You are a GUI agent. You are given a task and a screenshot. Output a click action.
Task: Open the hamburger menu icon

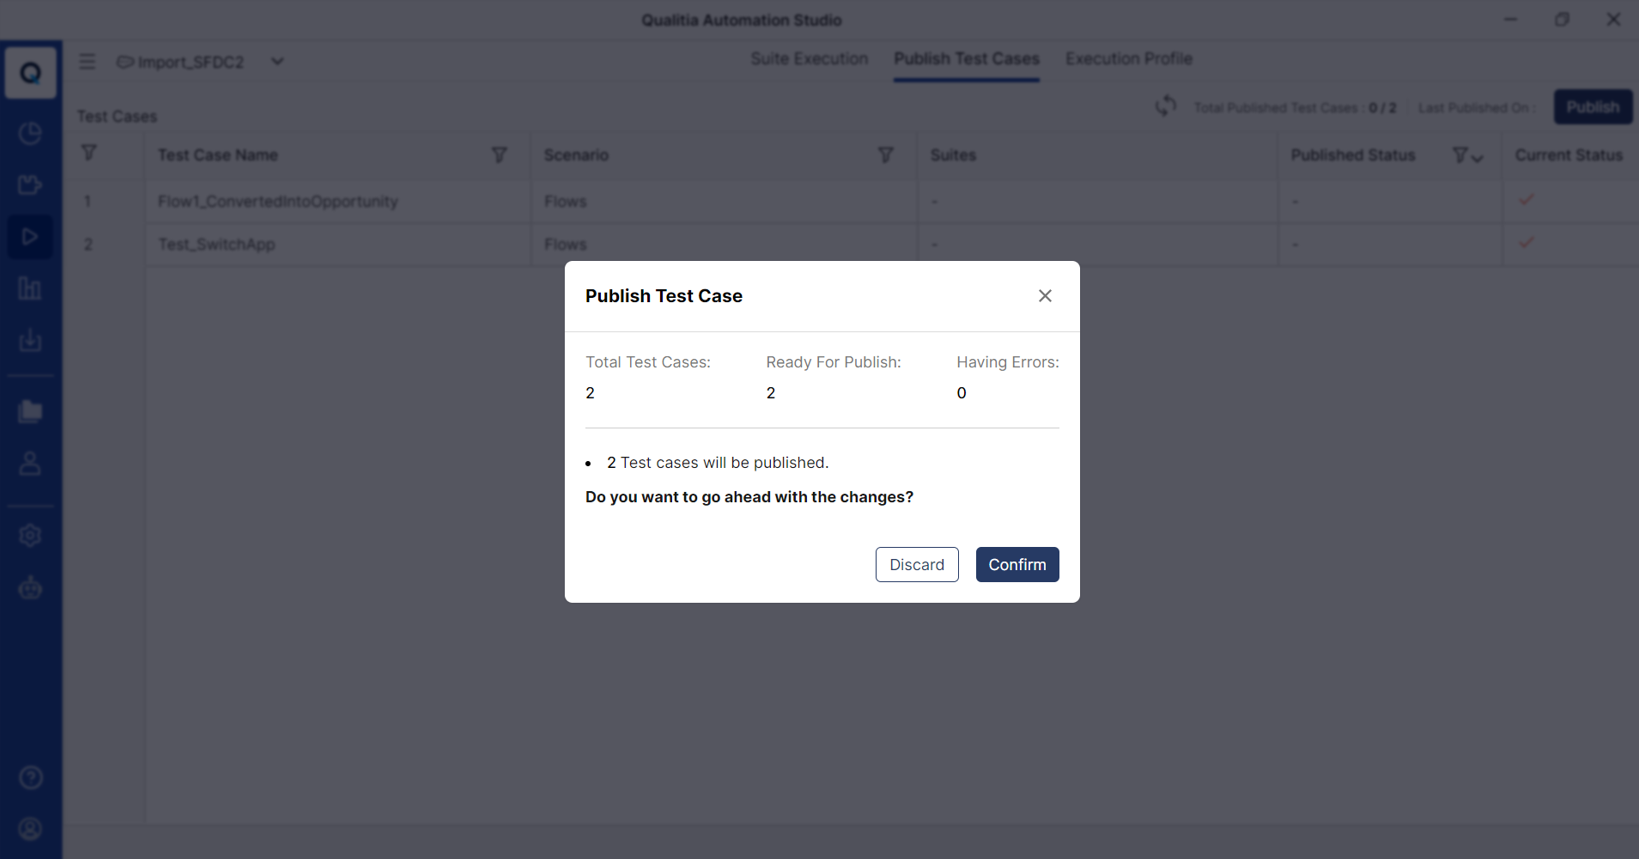[87, 61]
